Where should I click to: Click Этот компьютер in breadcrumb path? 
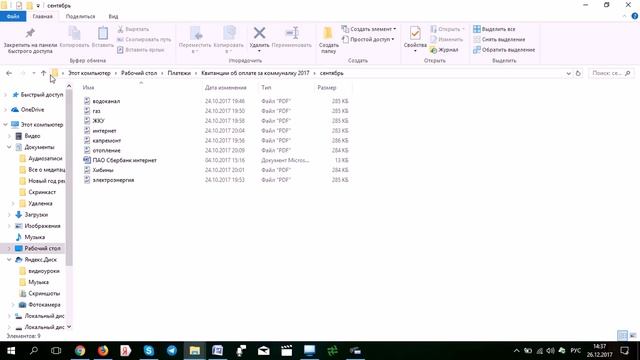[89, 73]
